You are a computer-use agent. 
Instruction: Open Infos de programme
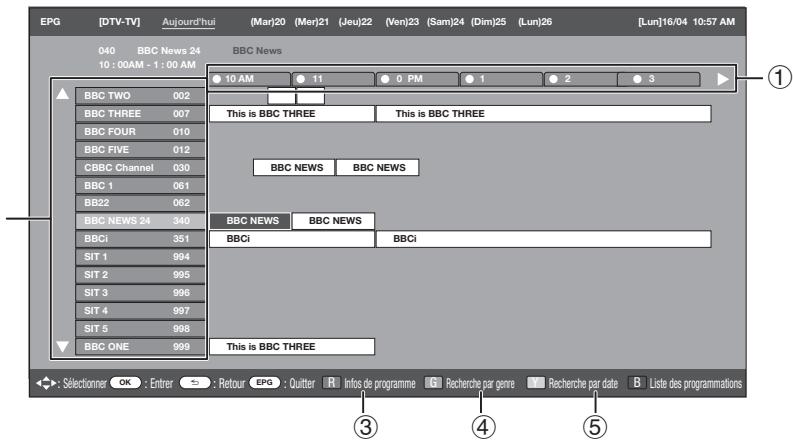(x=380, y=383)
